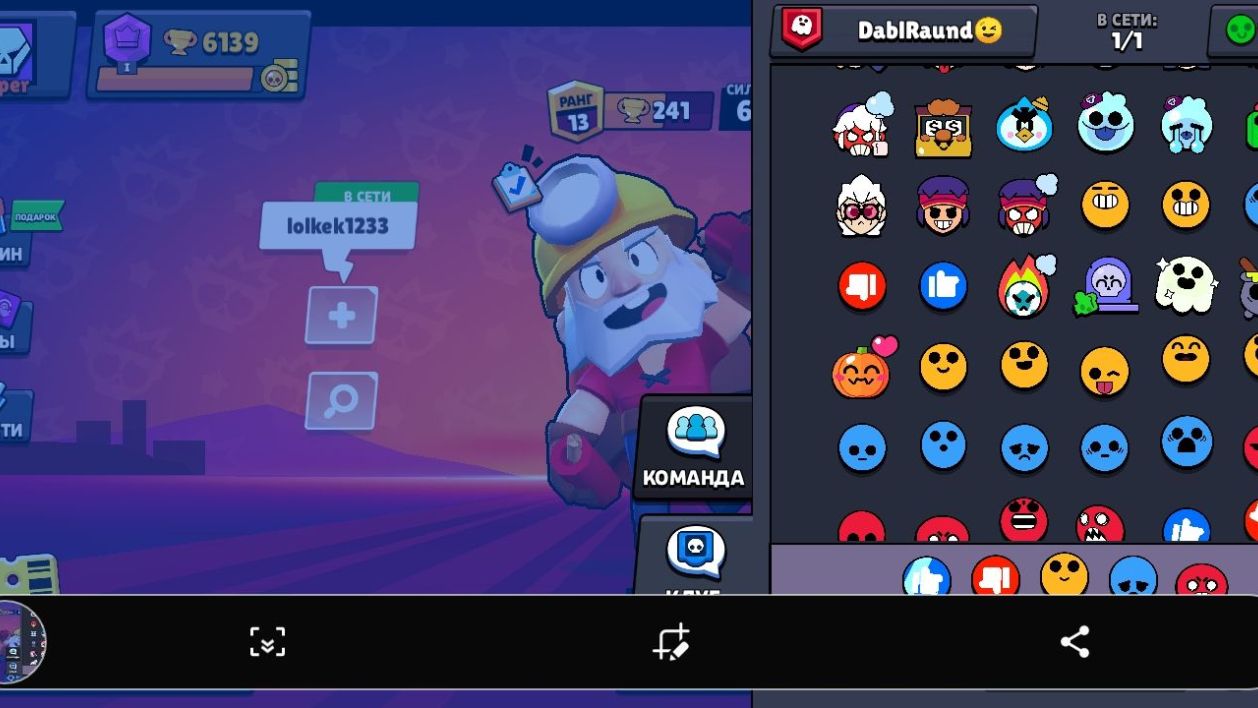Pick thumbs down from quick pin bar
Screen dimensions: 1258x708
point(996,576)
